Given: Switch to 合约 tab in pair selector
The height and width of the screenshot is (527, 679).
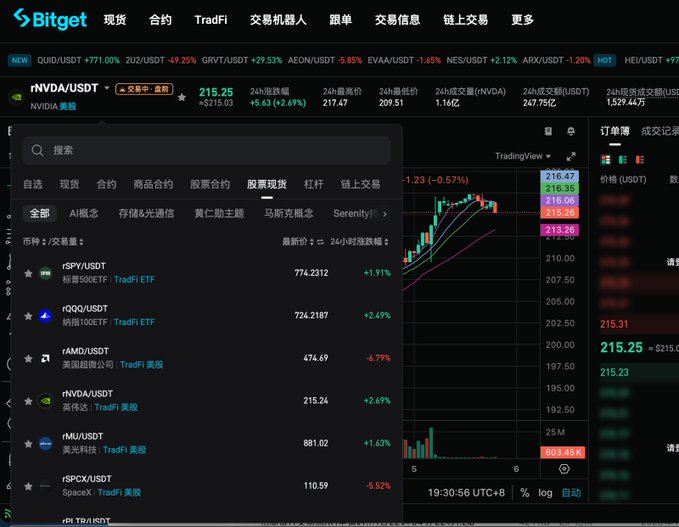Looking at the screenshot, I should tap(107, 184).
